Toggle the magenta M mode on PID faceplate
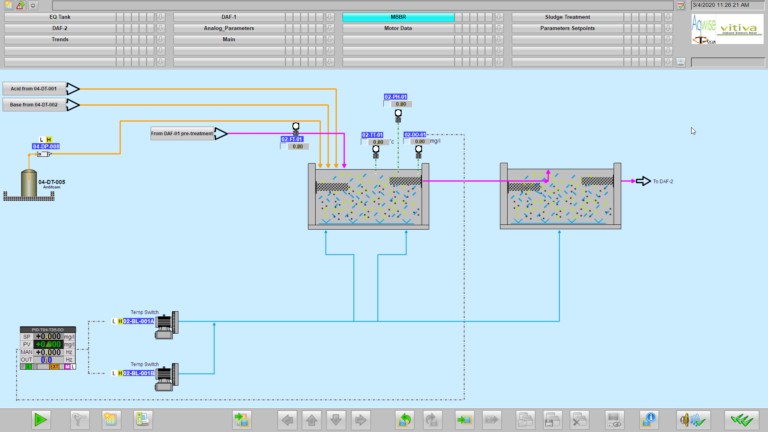Viewport: 768px width, 432px height. 66,367
